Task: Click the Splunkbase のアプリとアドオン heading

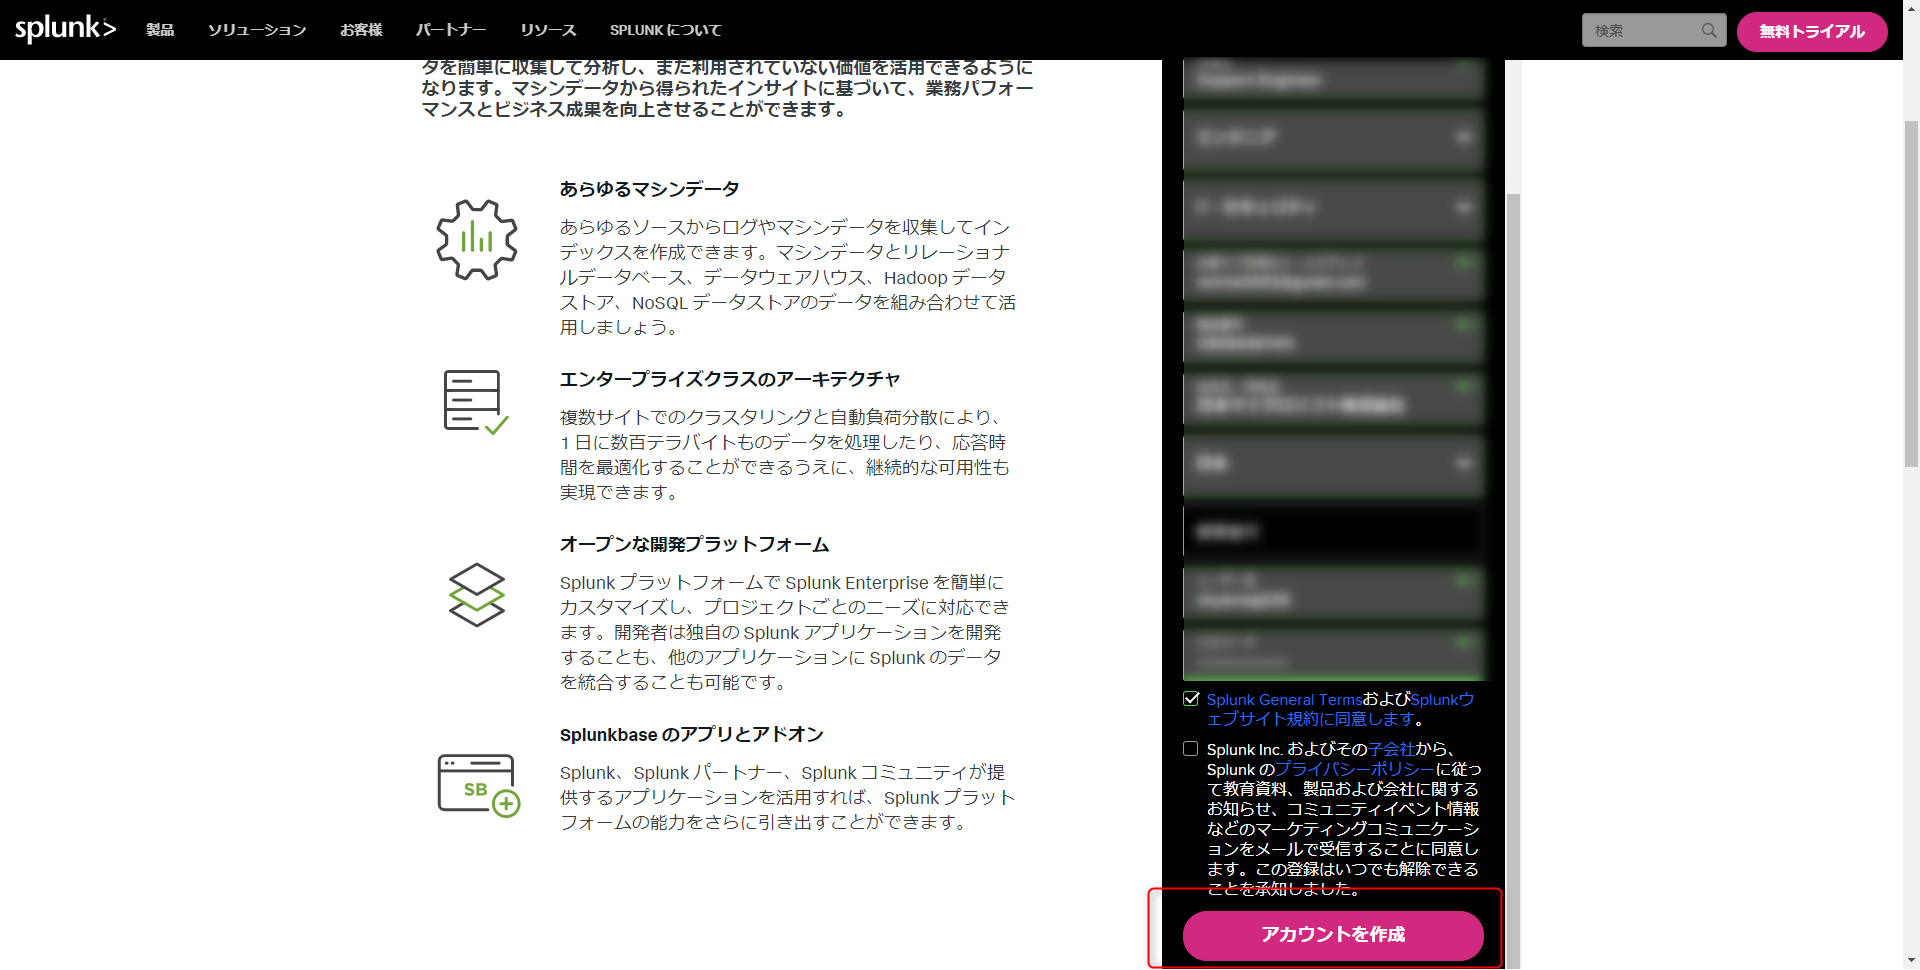Action: (x=692, y=734)
